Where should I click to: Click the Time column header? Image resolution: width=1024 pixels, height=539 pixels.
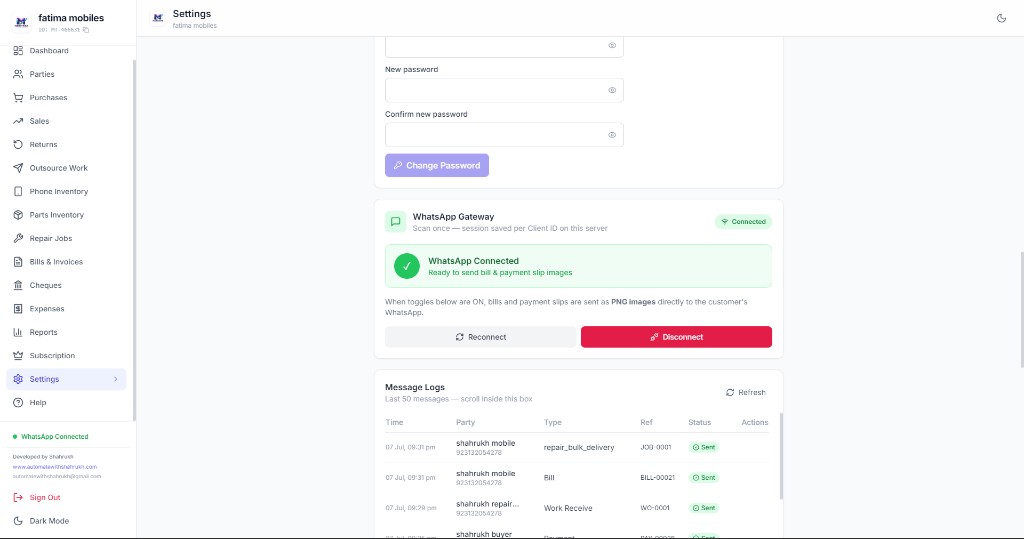394,422
